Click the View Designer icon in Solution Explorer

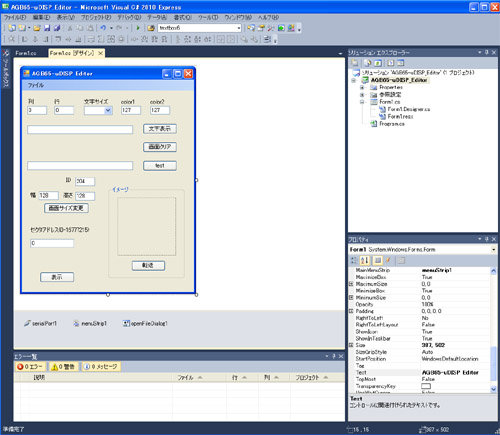point(401,63)
